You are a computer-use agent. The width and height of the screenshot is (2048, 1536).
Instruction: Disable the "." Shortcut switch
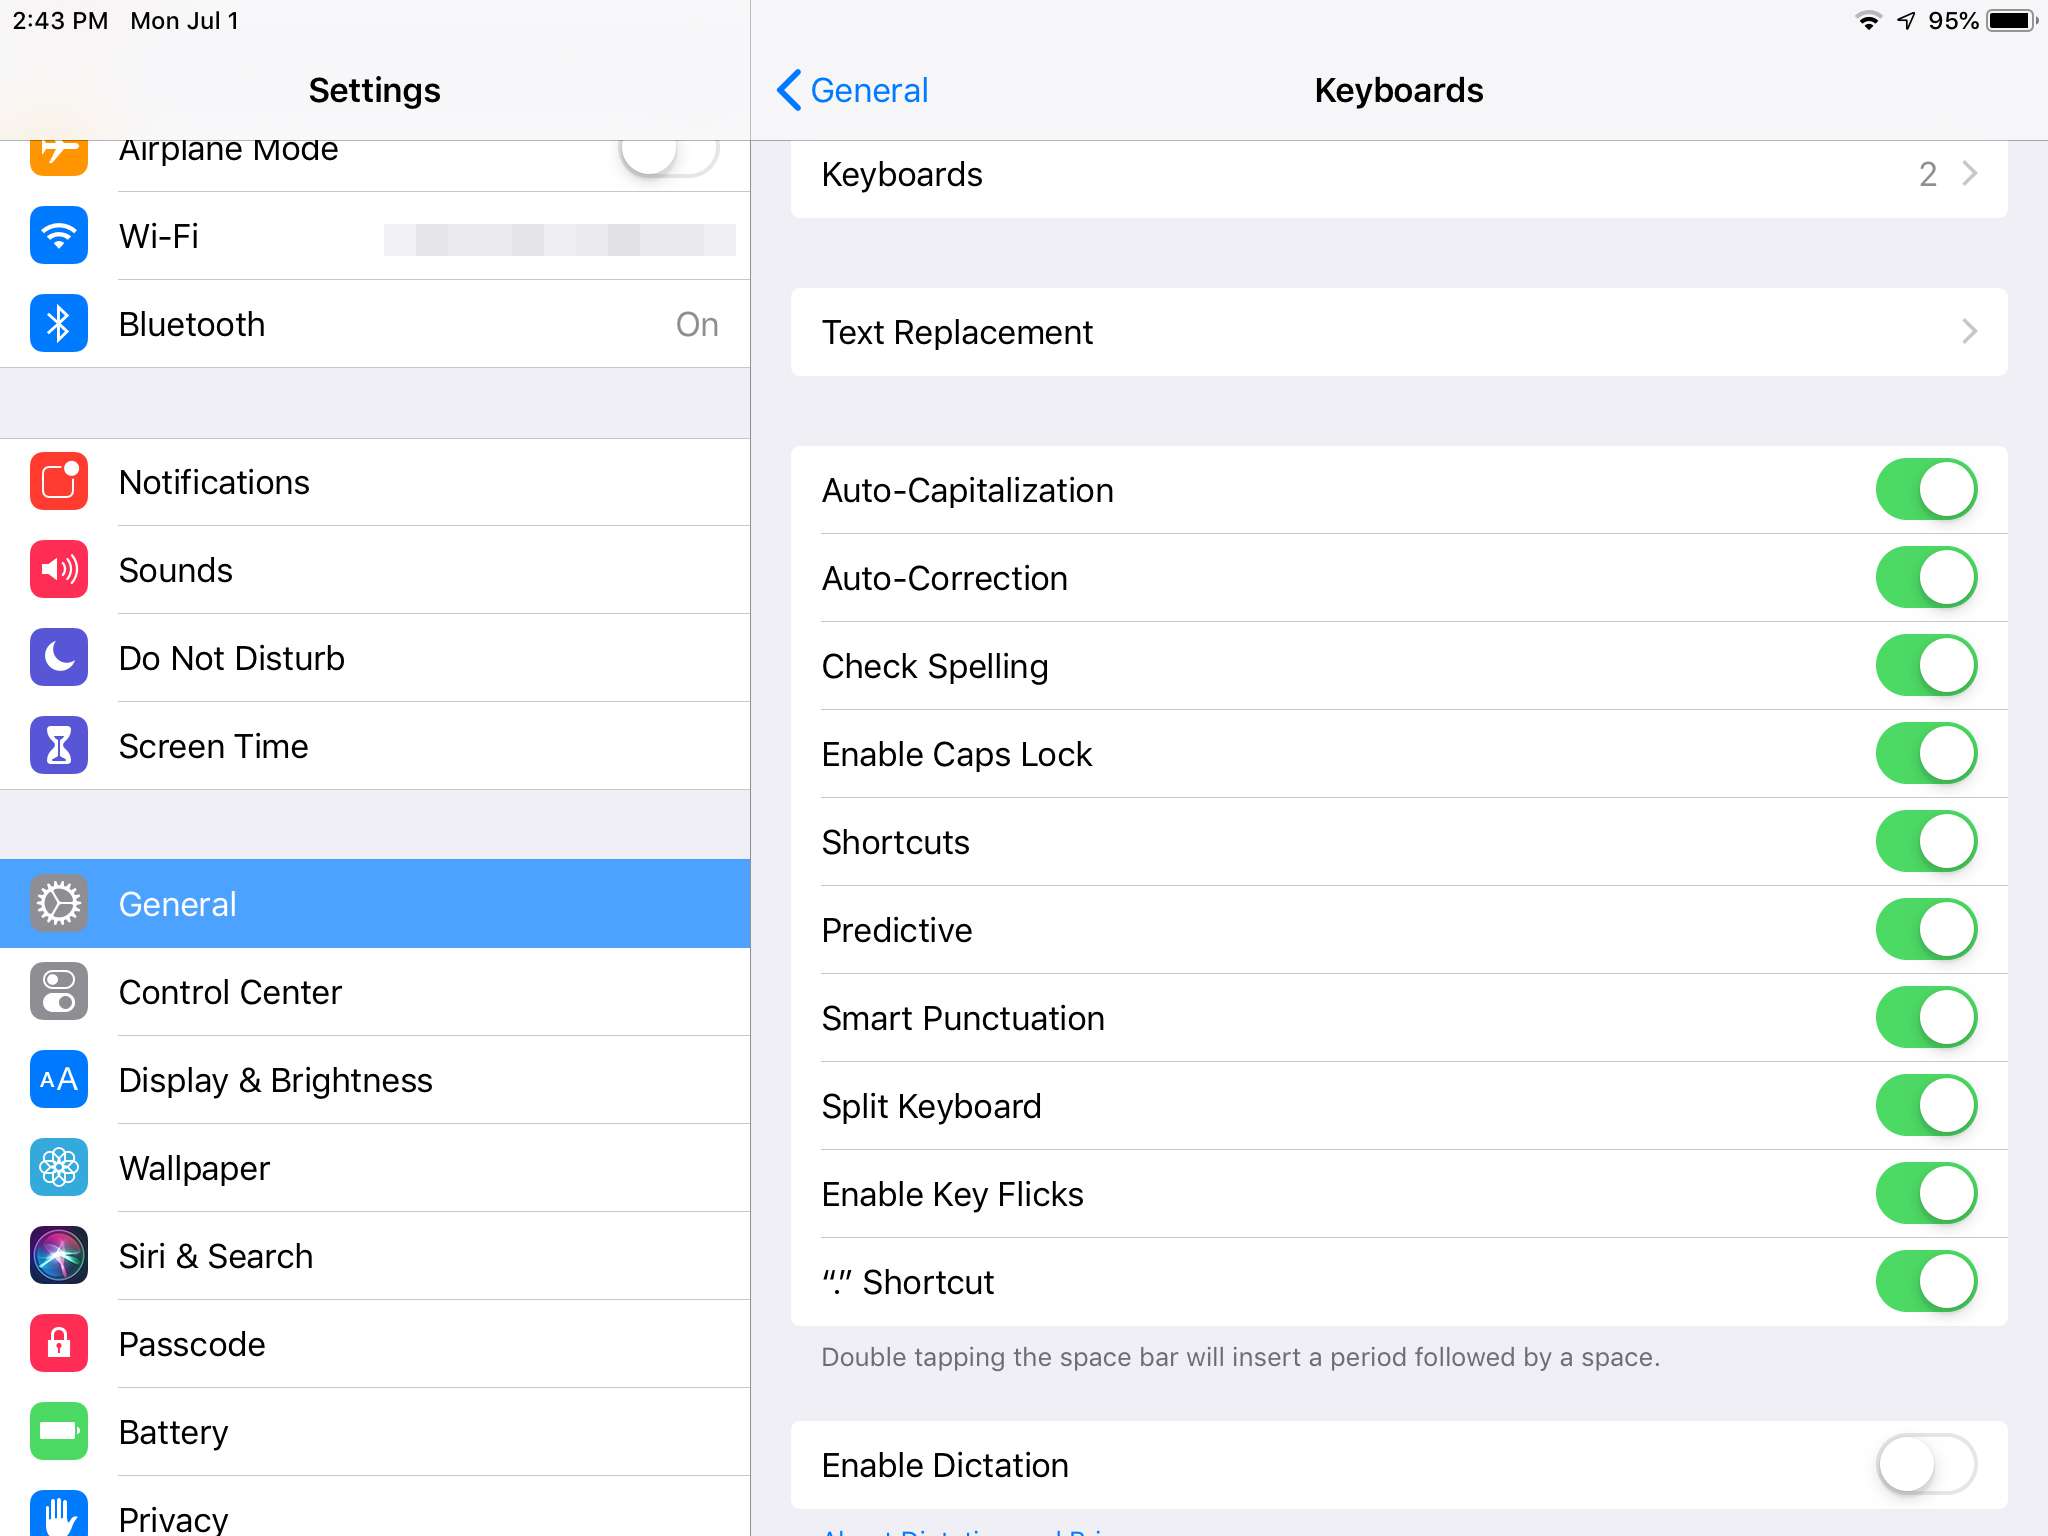coord(1926,1282)
